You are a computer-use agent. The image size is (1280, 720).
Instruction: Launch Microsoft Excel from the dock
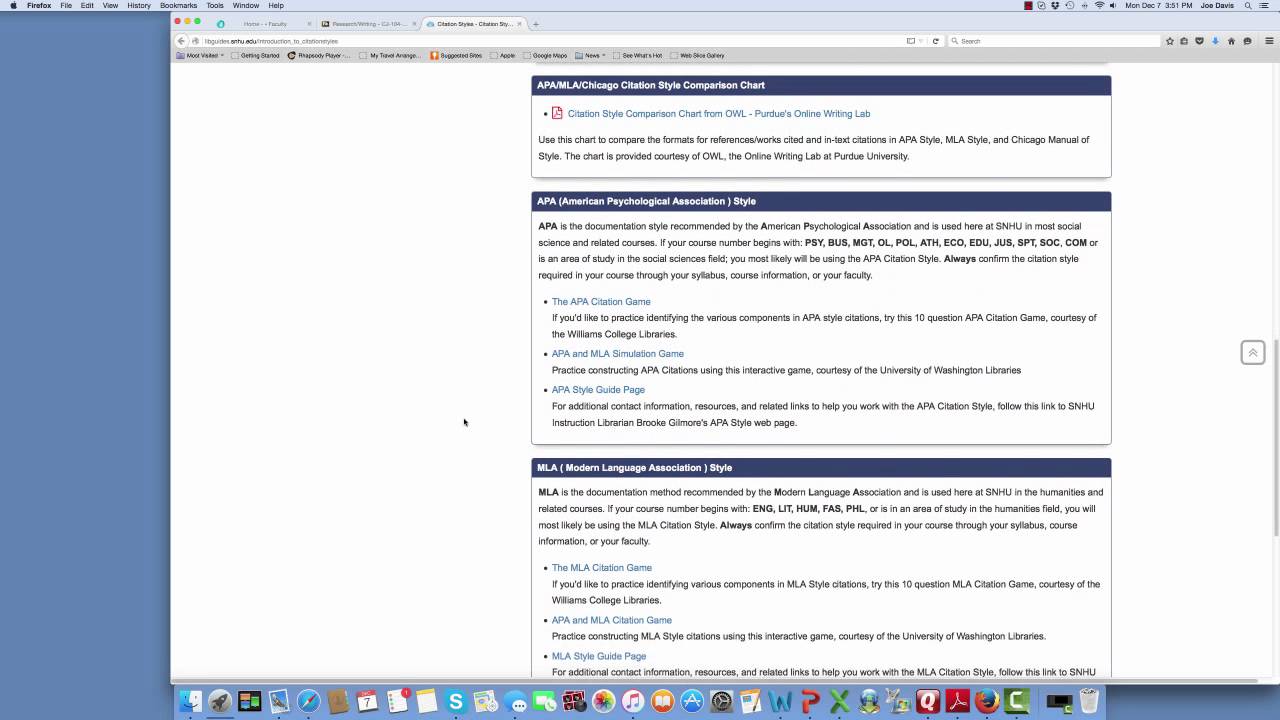coord(839,702)
